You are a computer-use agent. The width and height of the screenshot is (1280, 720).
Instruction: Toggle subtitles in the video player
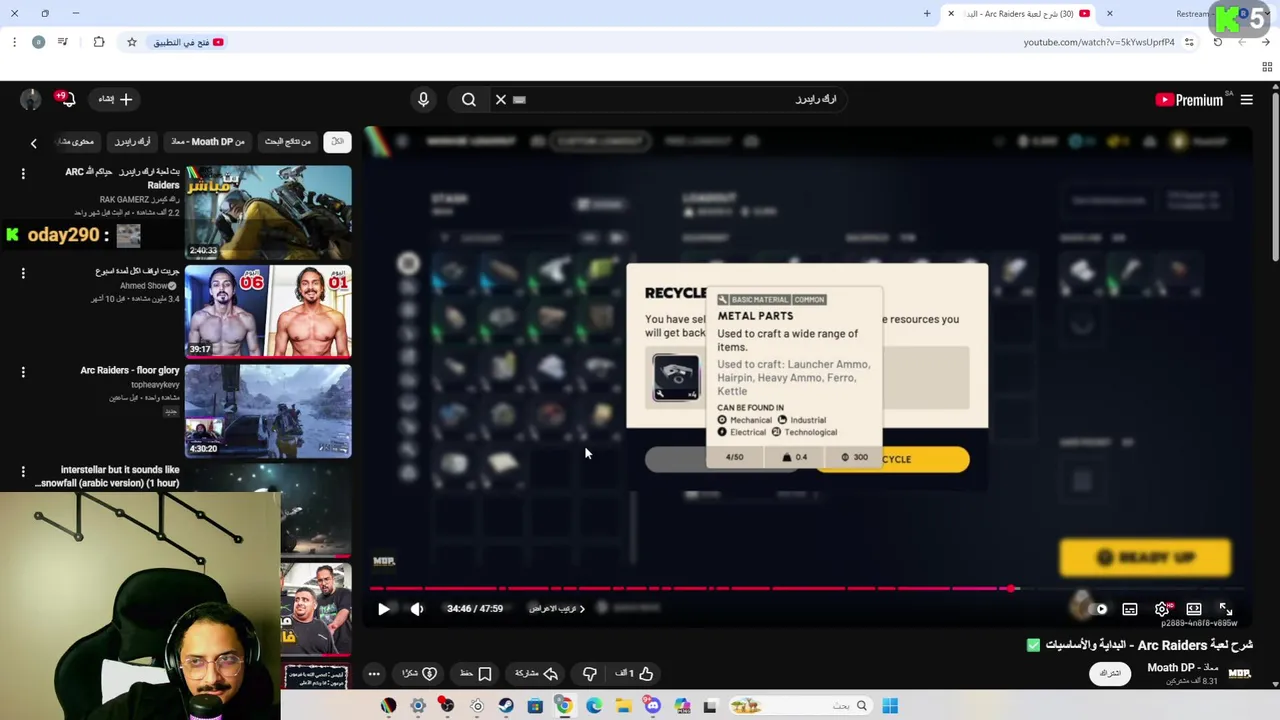[x=1130, y=609]
